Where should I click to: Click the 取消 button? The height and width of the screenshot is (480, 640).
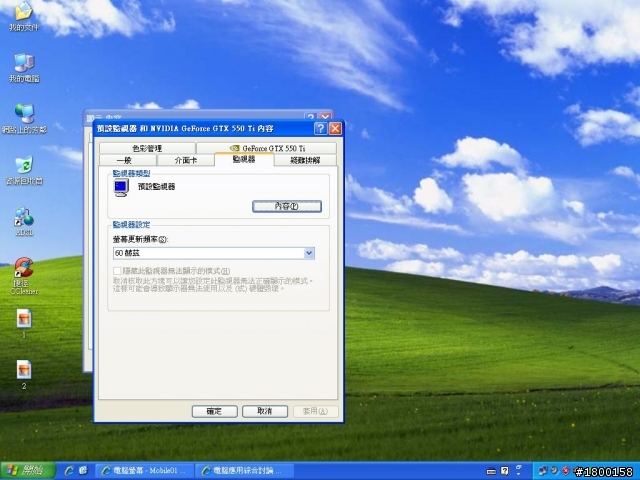coord(265,411)
